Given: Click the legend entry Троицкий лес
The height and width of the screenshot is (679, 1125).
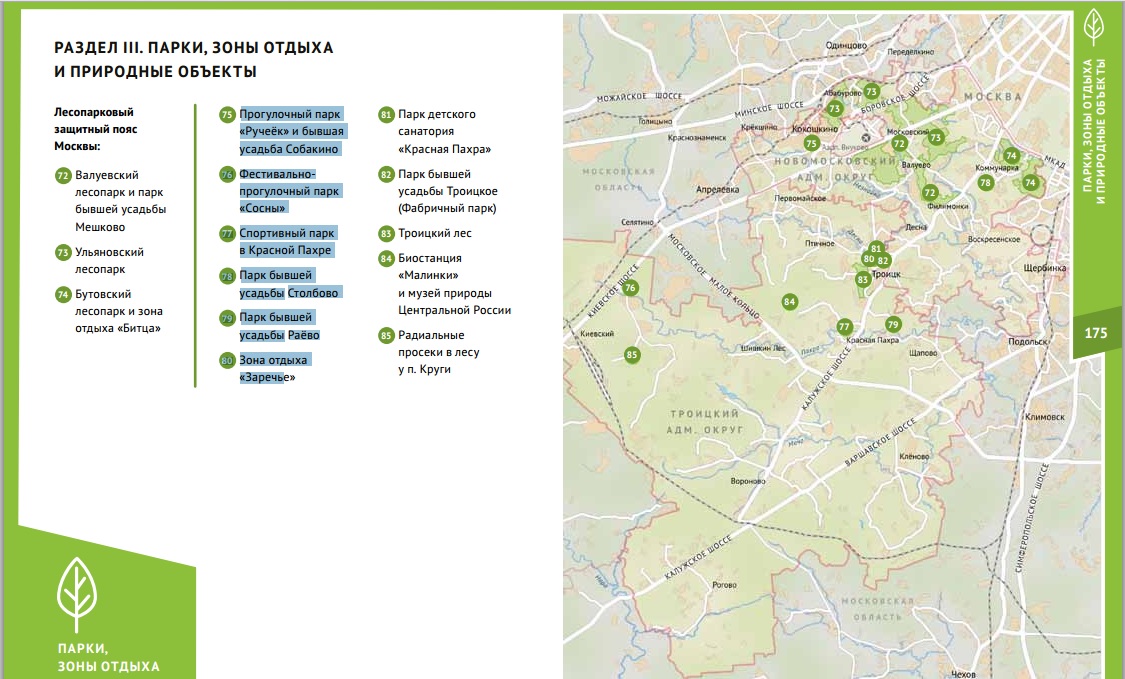Looking at the screenshot, I should pos(435,233).
